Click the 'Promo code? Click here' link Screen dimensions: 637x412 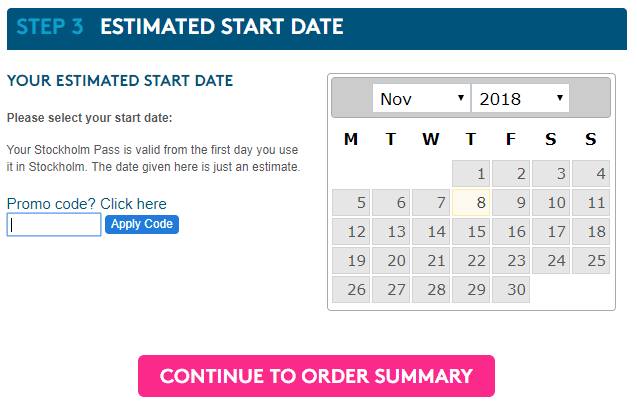(87, 204)
